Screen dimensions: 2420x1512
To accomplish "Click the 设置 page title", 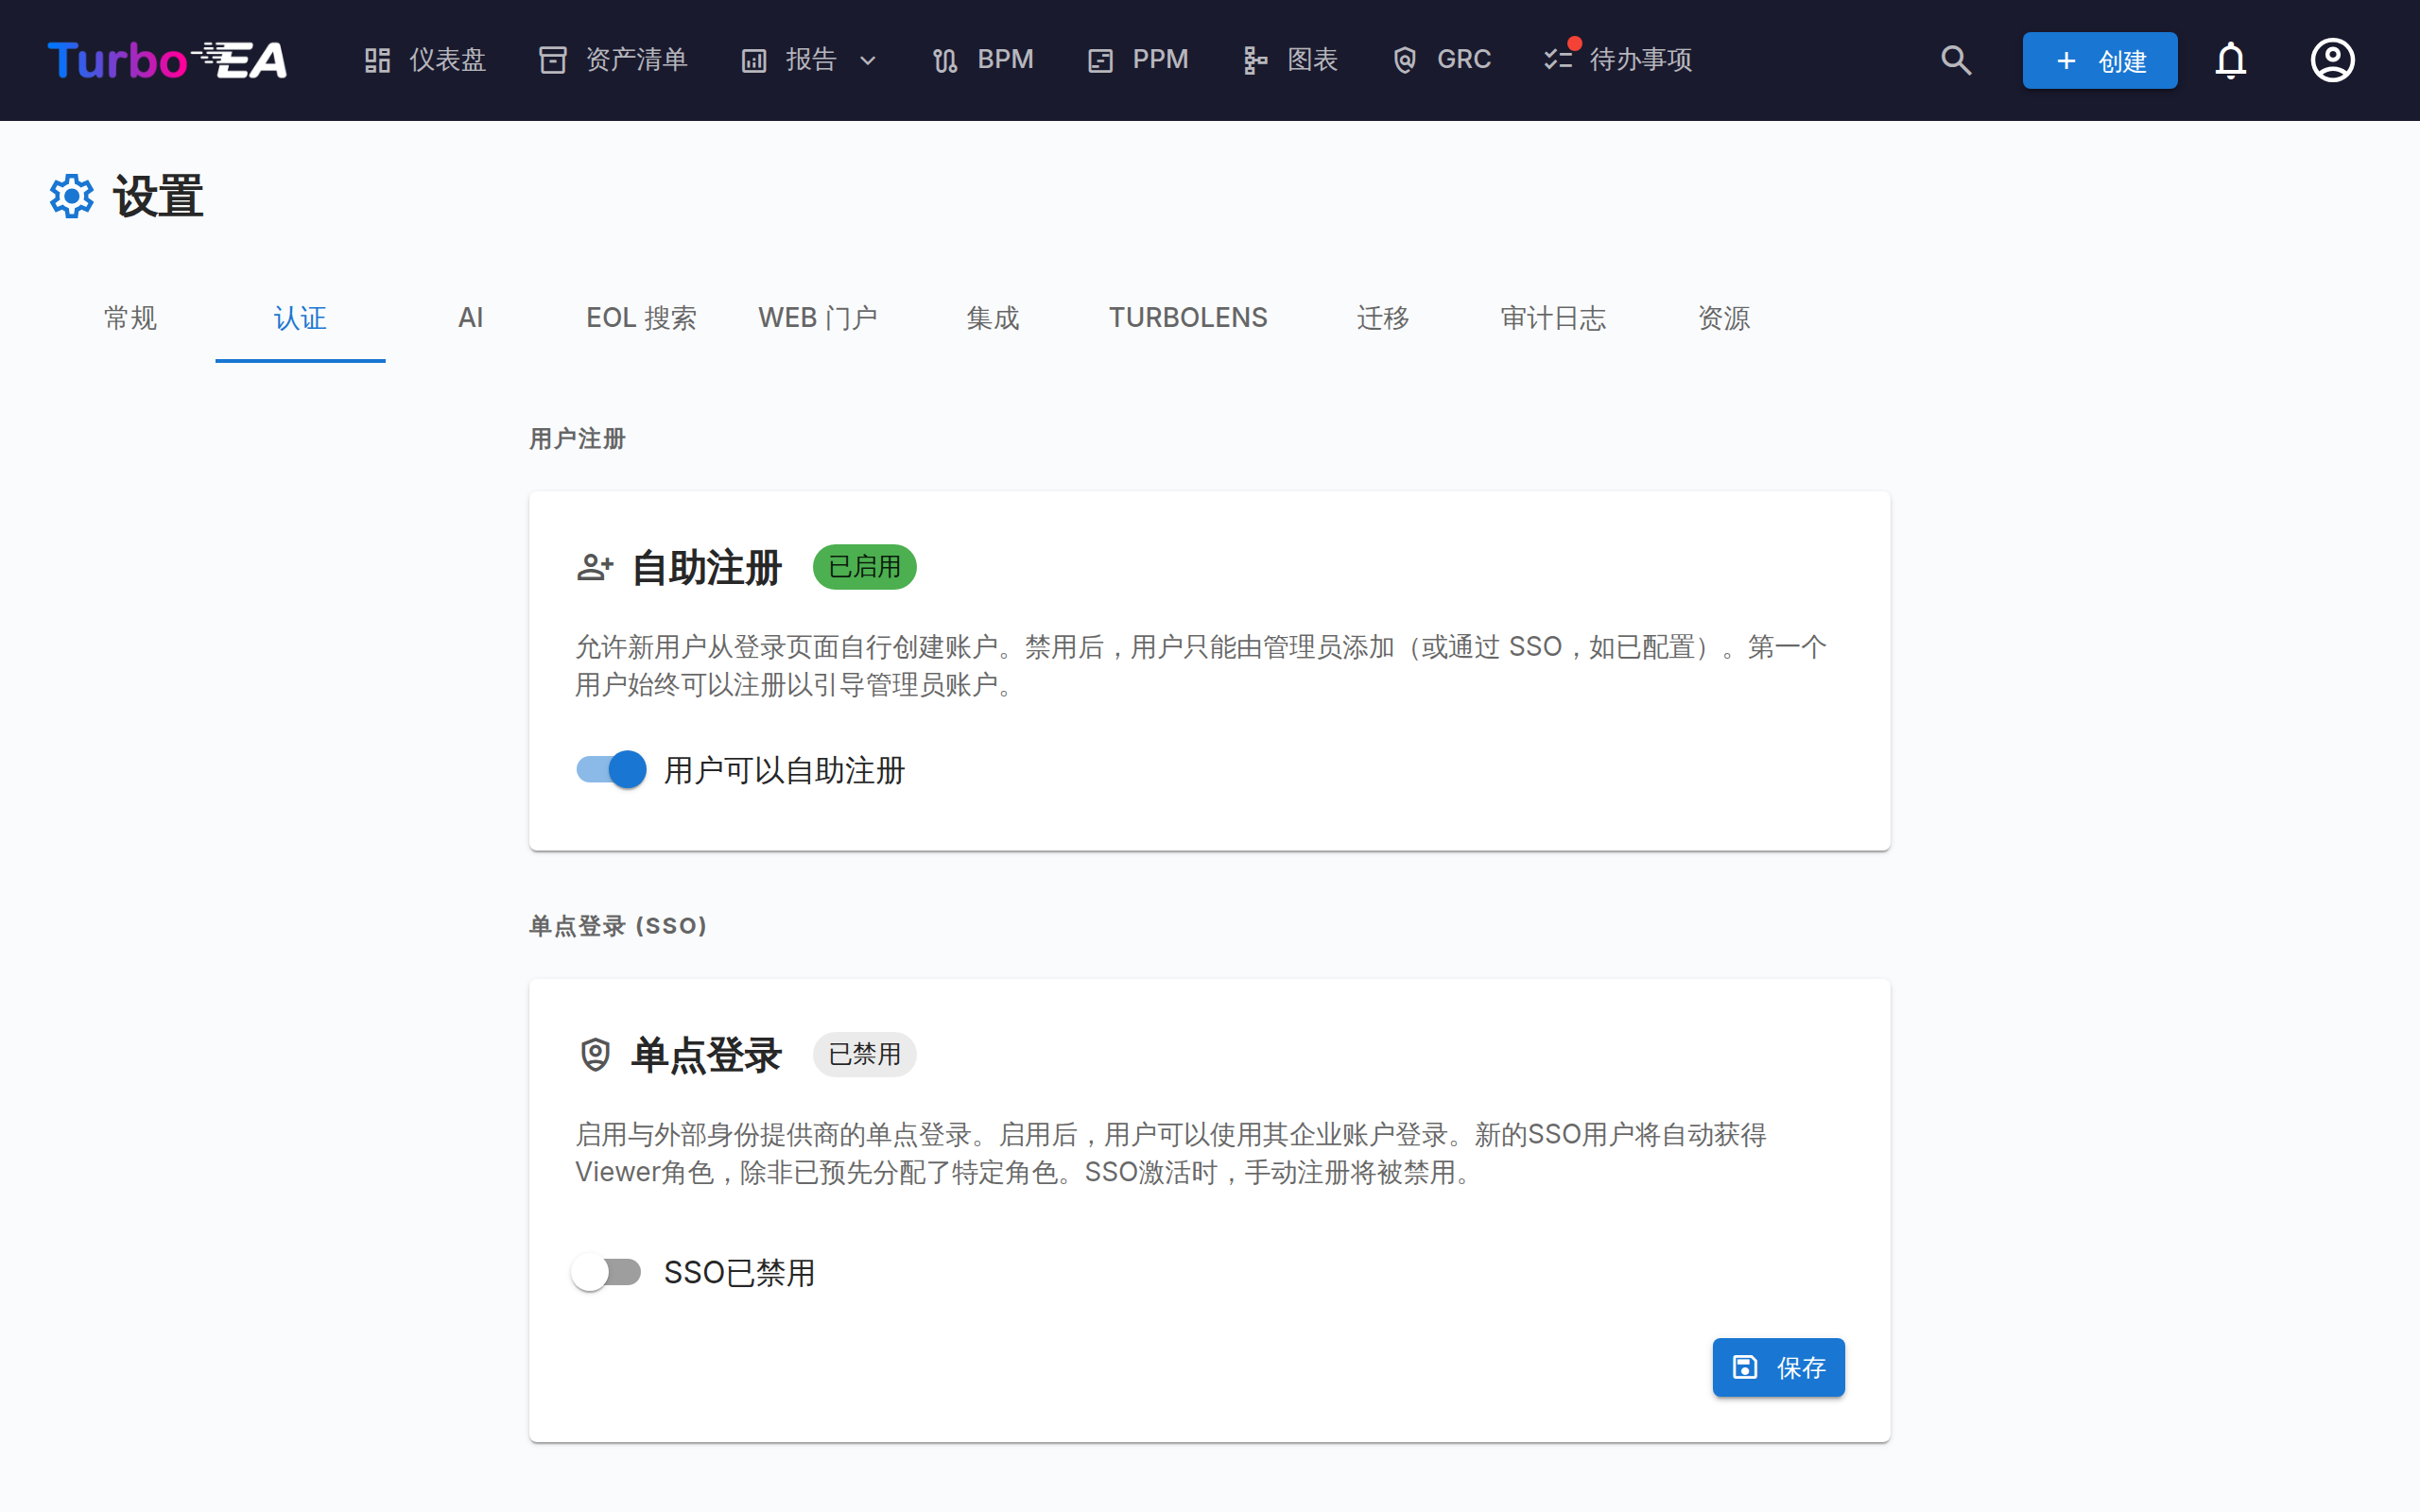I will (158, 196).
